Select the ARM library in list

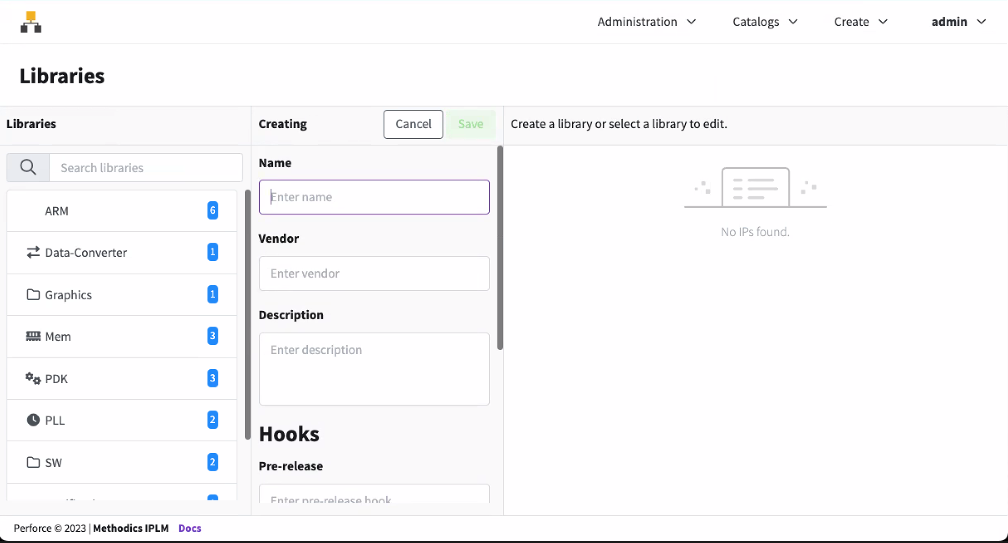[57, 211]
